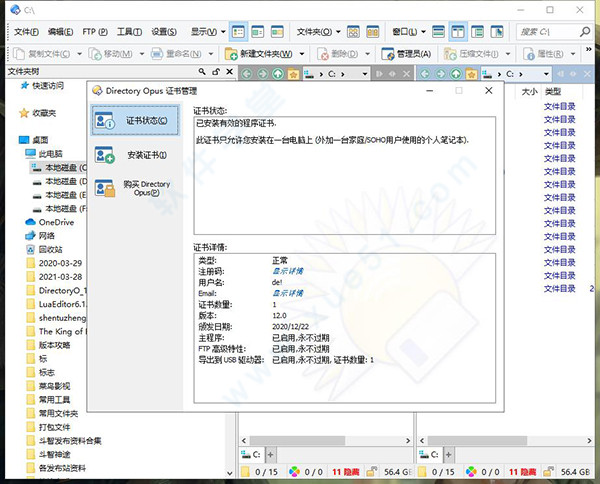Click 复制文件(C) toolbar button
This screenshot has height=484, width=600.
pyautogui.click(x=42, y=54)
